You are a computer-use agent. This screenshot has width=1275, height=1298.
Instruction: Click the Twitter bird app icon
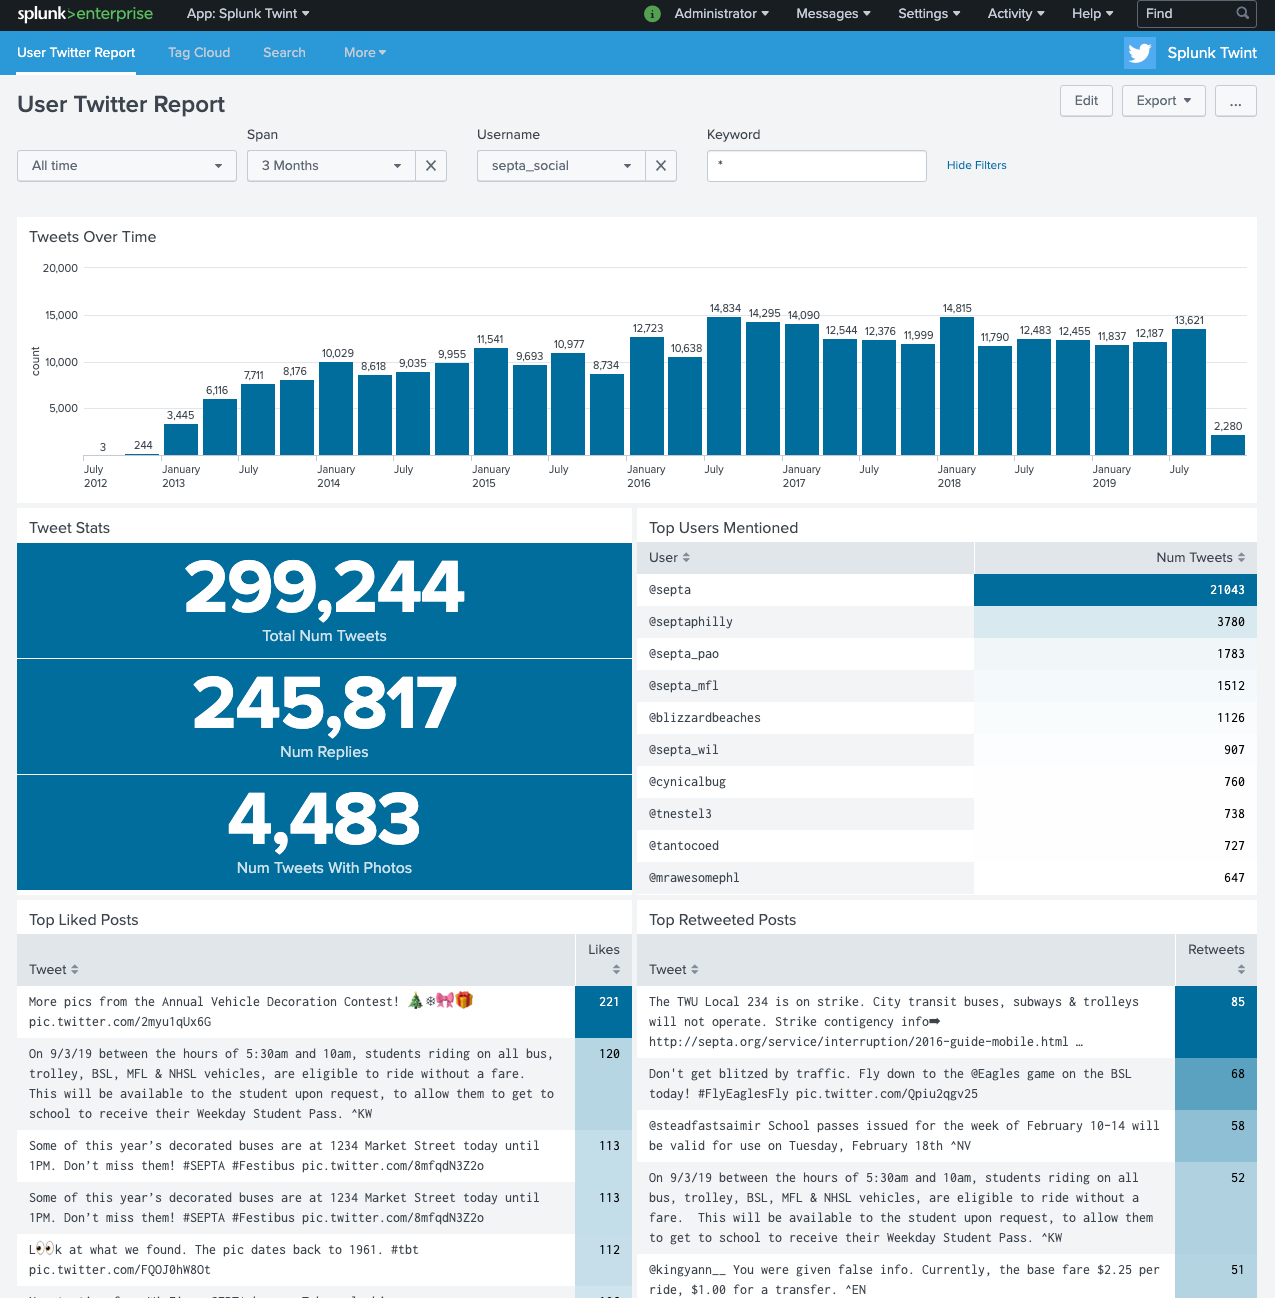click(x=1140, y=53)
